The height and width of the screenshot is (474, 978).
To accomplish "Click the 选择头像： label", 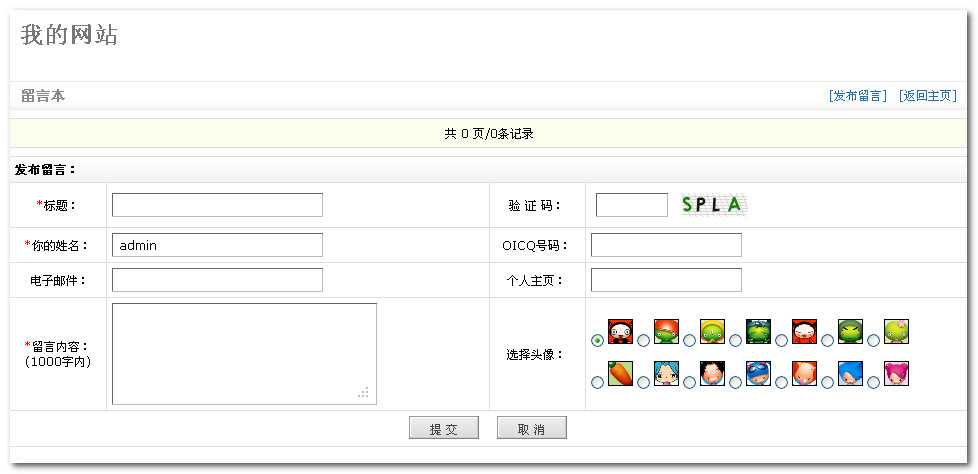I will tap(535, 355).
